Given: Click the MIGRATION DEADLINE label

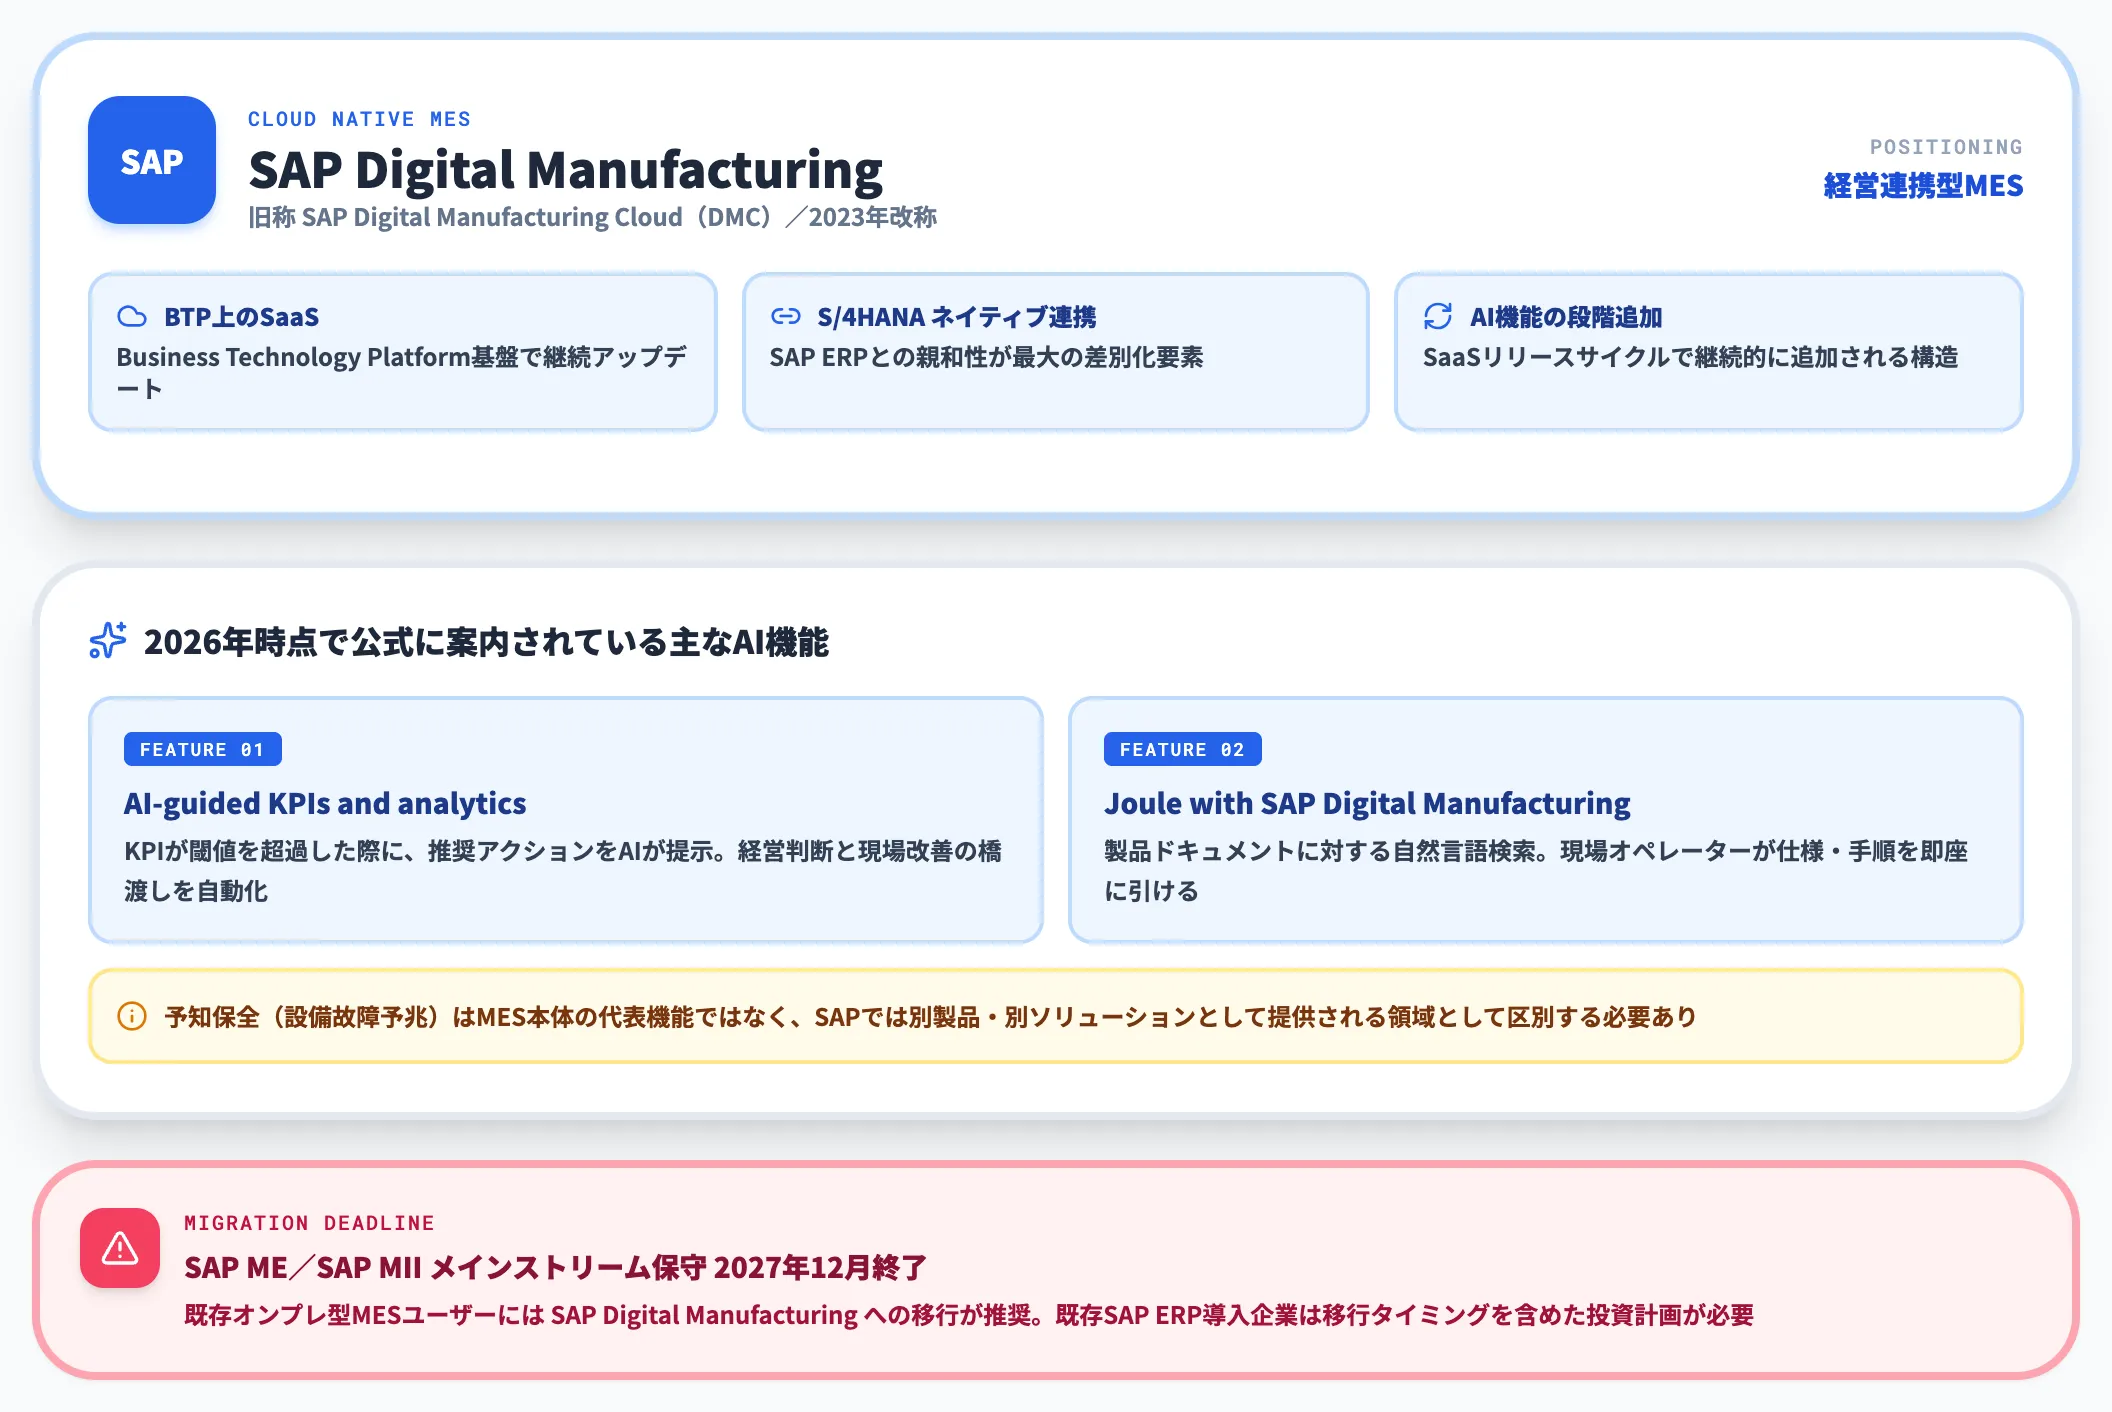Looking at the screenshot, I should tap(309, 1222).
